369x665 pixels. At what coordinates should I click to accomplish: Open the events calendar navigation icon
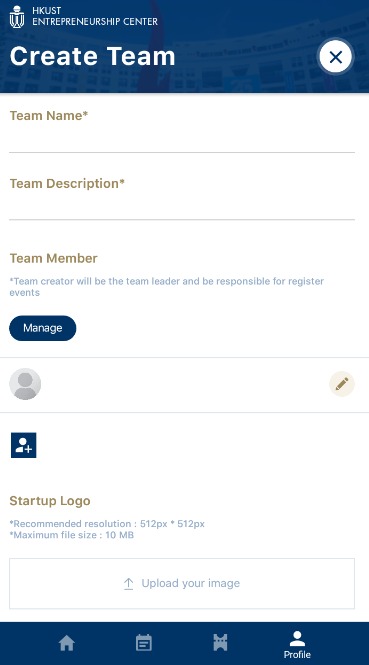144,643
